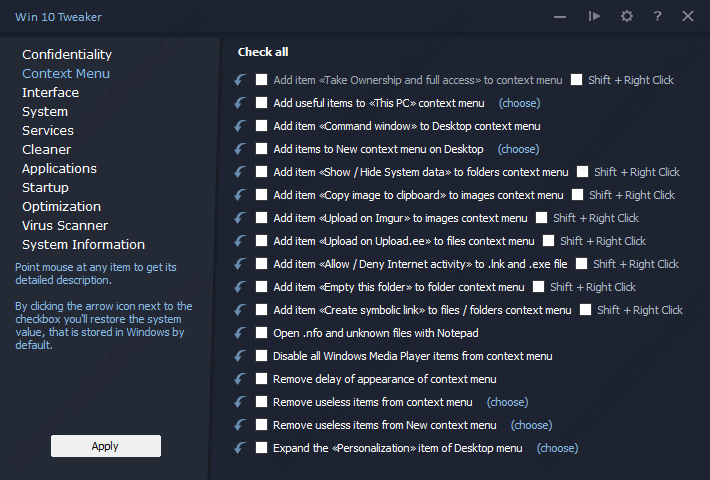This screenshot has height=480, width=710.
Task: Check Copy image to clipboard option
Action: tap(261, 195)
